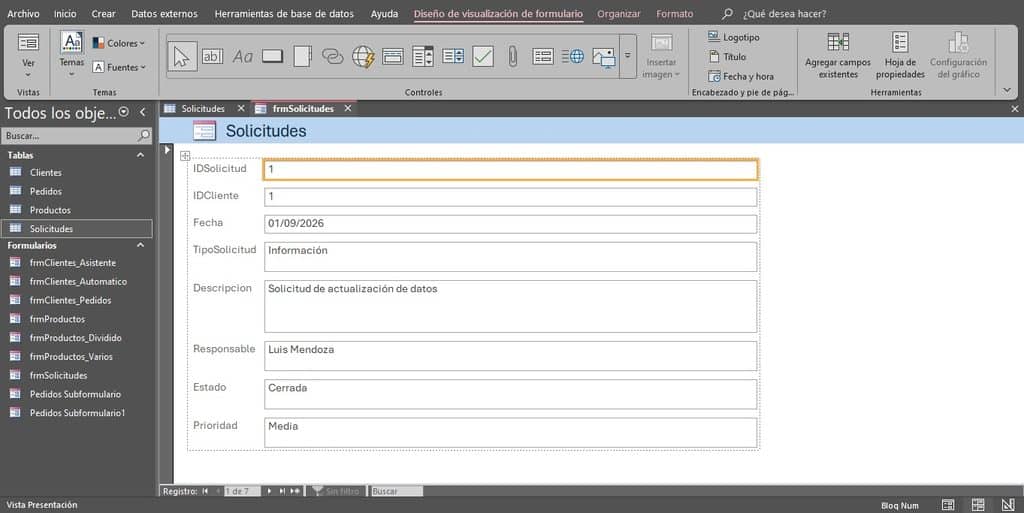Pick the label (Aa) control
The width and height of the screenshot is (1024, 513).
(x=242, y=57)
